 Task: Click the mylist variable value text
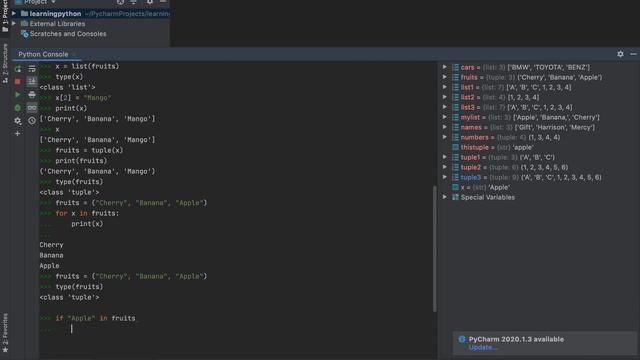[x=556, y=117]
